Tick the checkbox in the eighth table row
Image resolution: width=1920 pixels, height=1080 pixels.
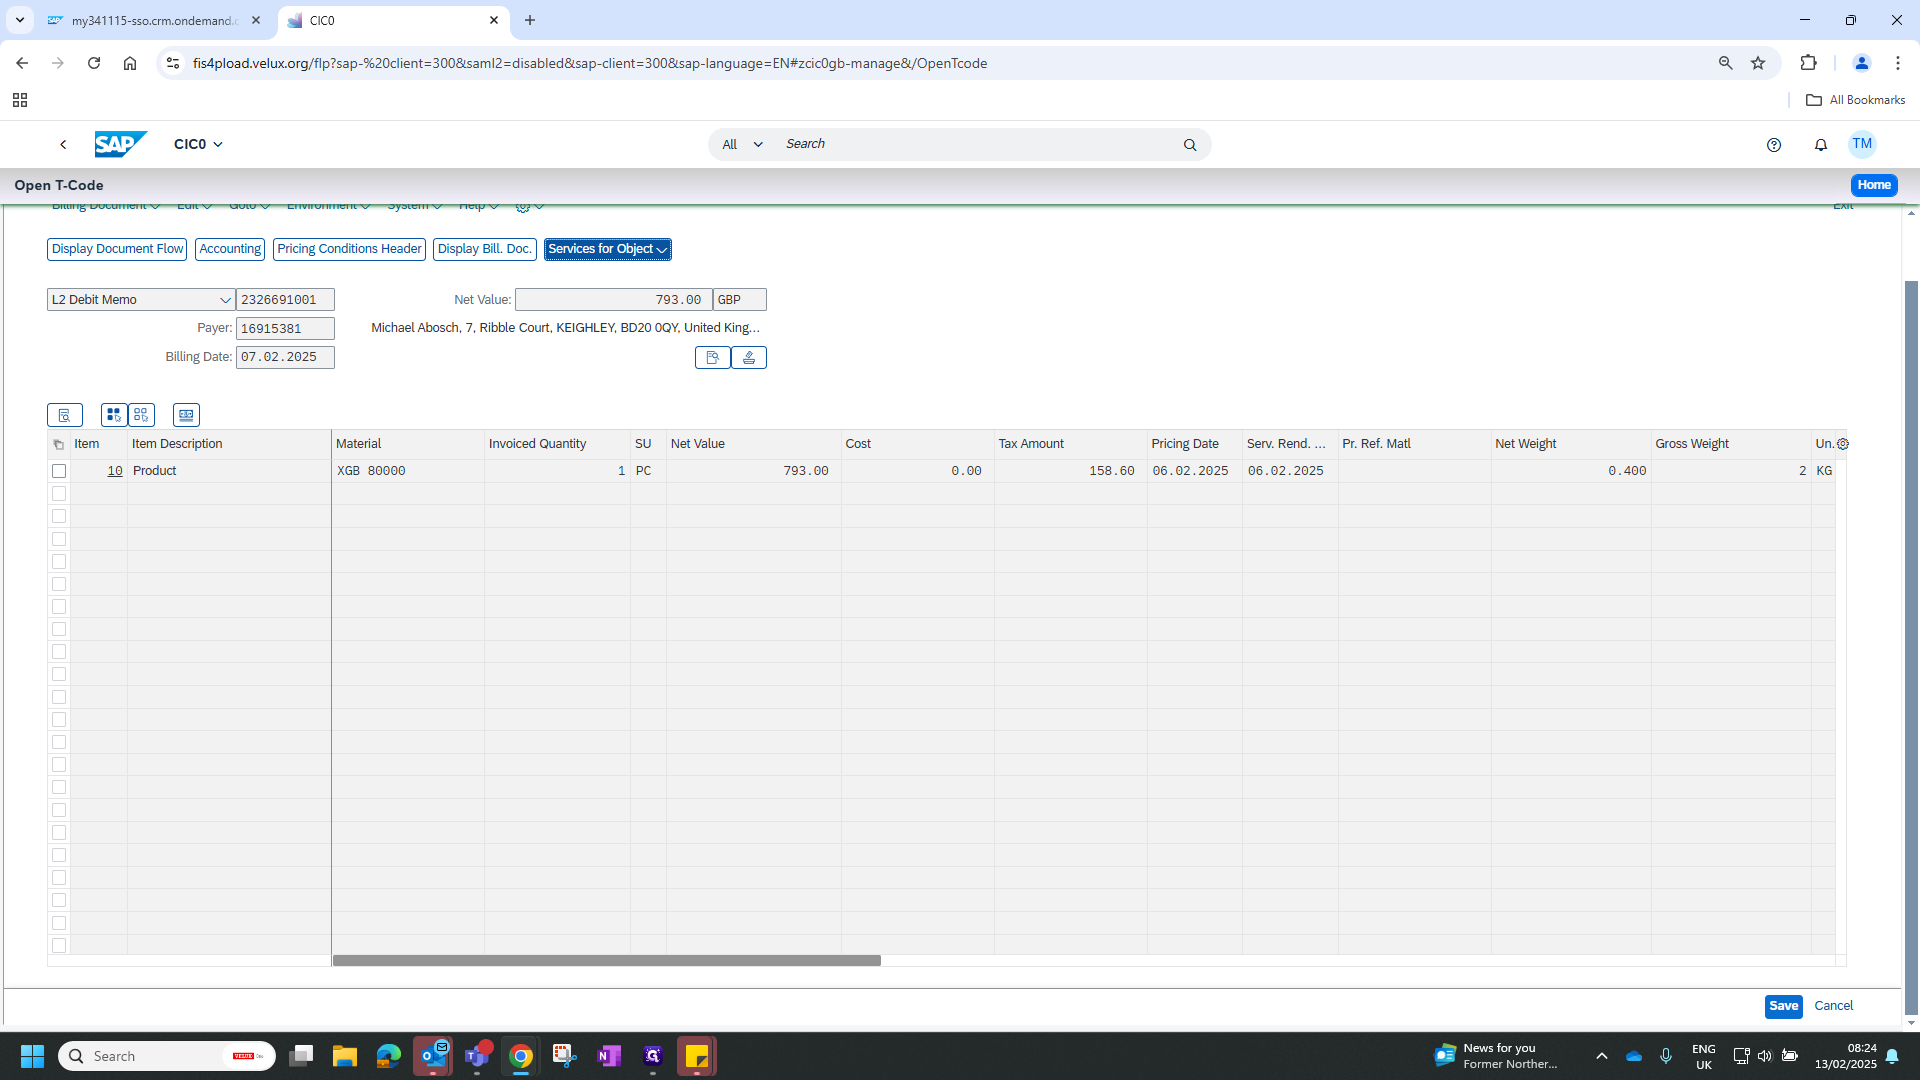coord(59,629)
